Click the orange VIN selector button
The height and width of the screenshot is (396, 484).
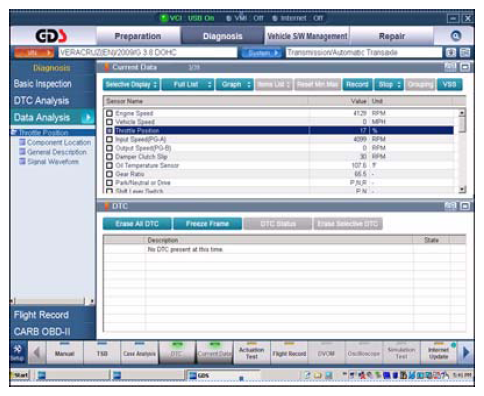tap(34, 53)
